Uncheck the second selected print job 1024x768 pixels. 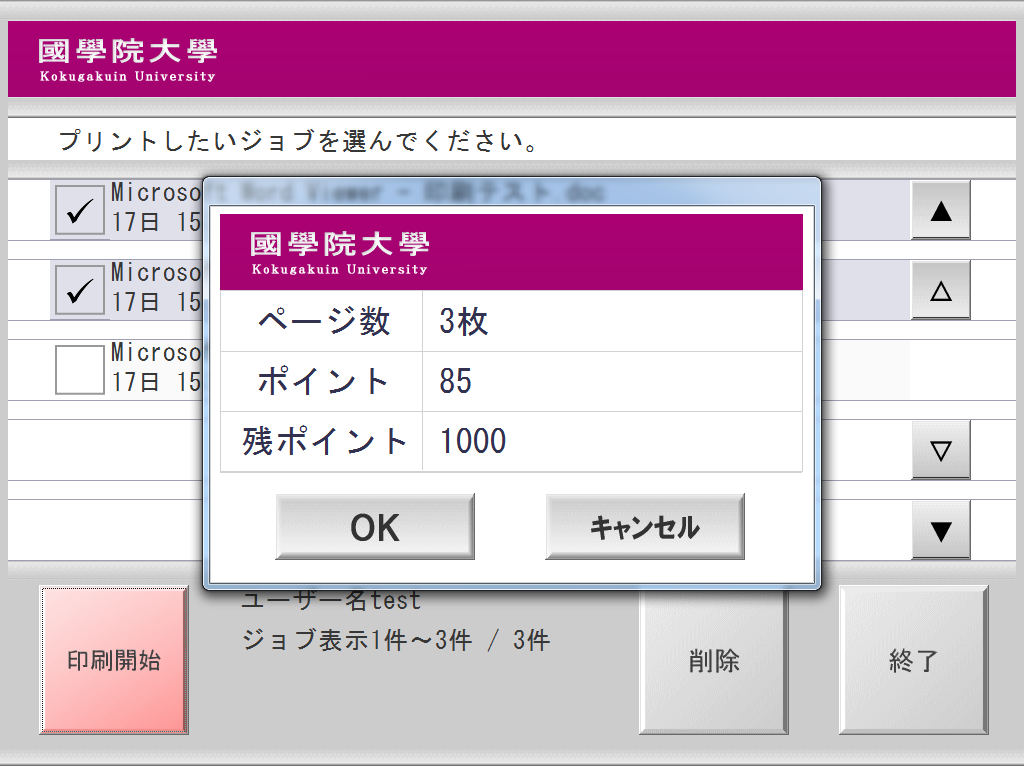pos(79,289)
